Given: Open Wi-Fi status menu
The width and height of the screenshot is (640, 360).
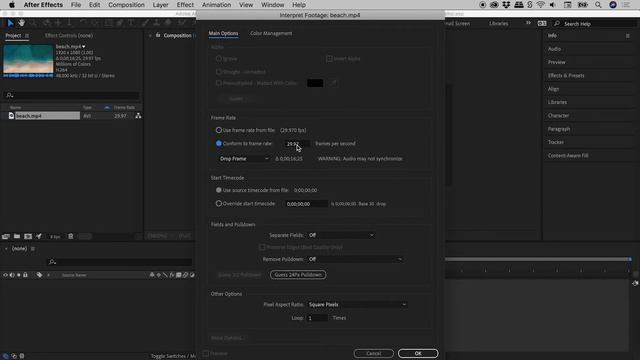Looking at the screenshot, I should 541,5.
